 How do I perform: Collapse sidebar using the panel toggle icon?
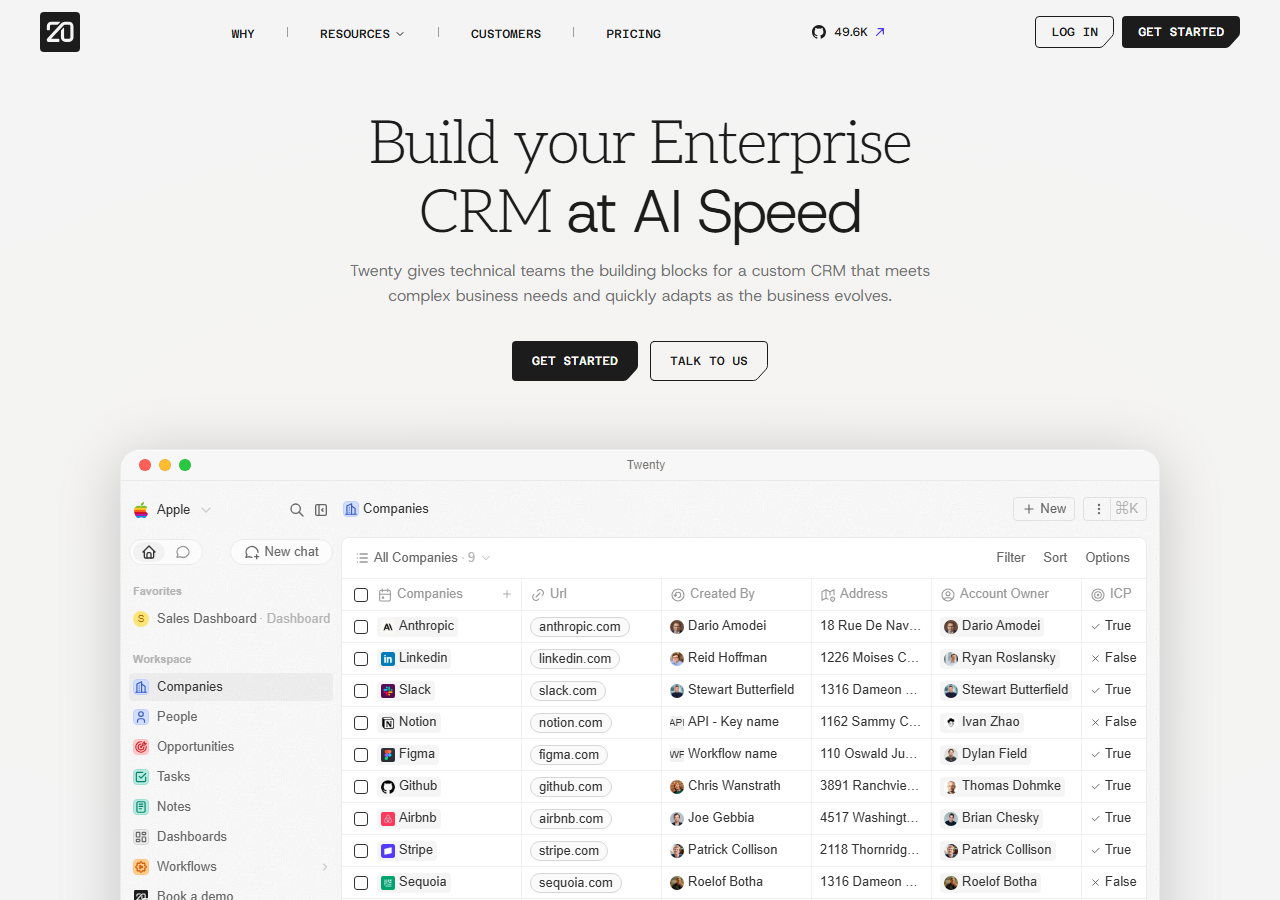click(321, 510)
